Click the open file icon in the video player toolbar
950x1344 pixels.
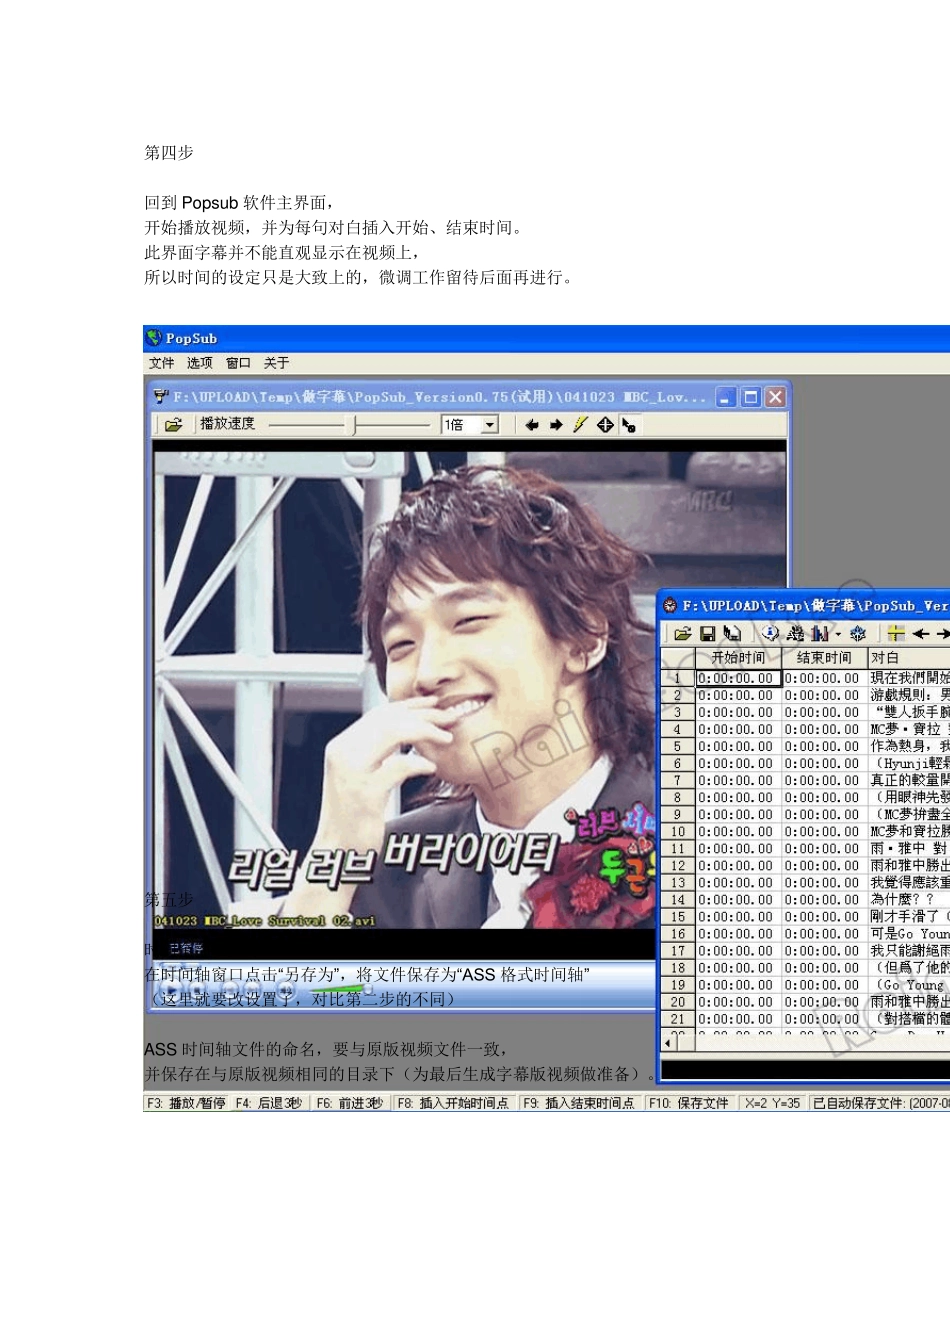coord(173,425)
